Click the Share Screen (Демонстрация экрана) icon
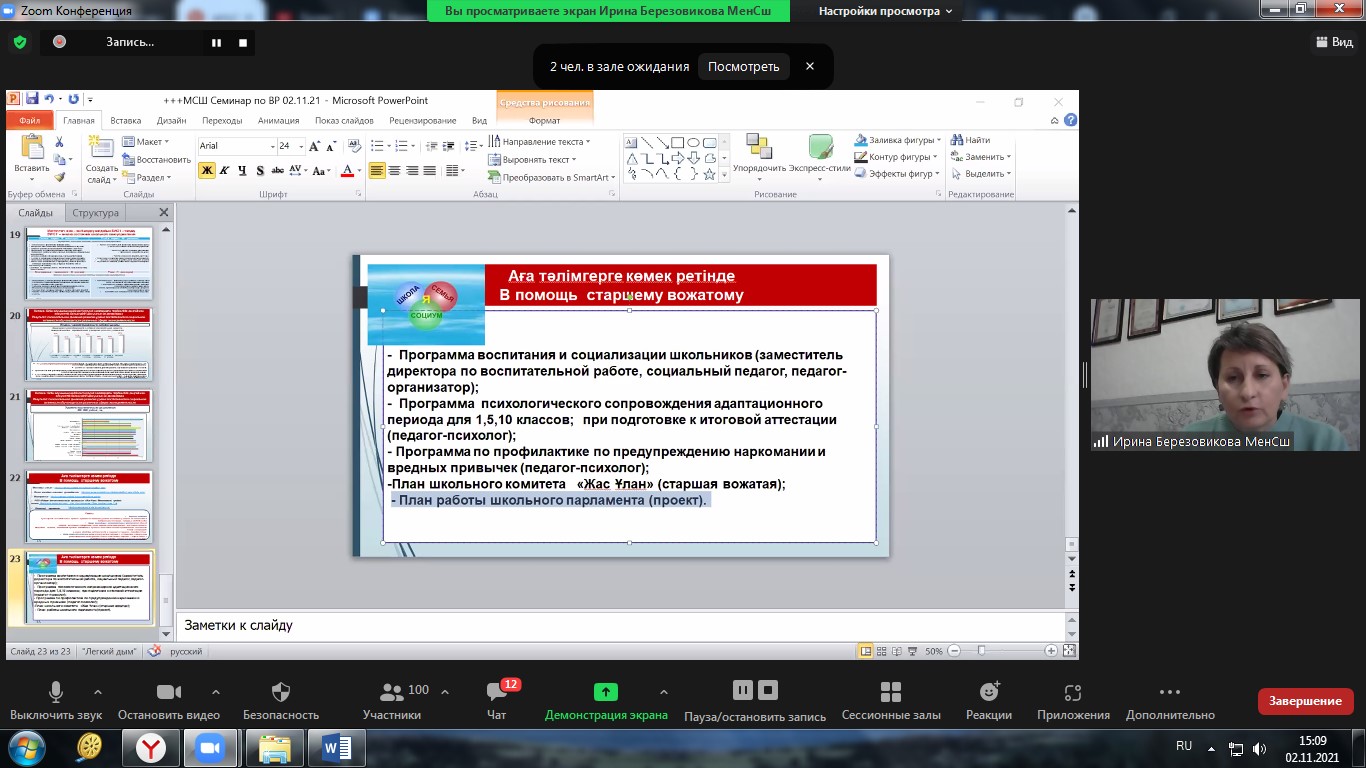This screenshot has height=768, width=1366. click(x=605, y=694)
